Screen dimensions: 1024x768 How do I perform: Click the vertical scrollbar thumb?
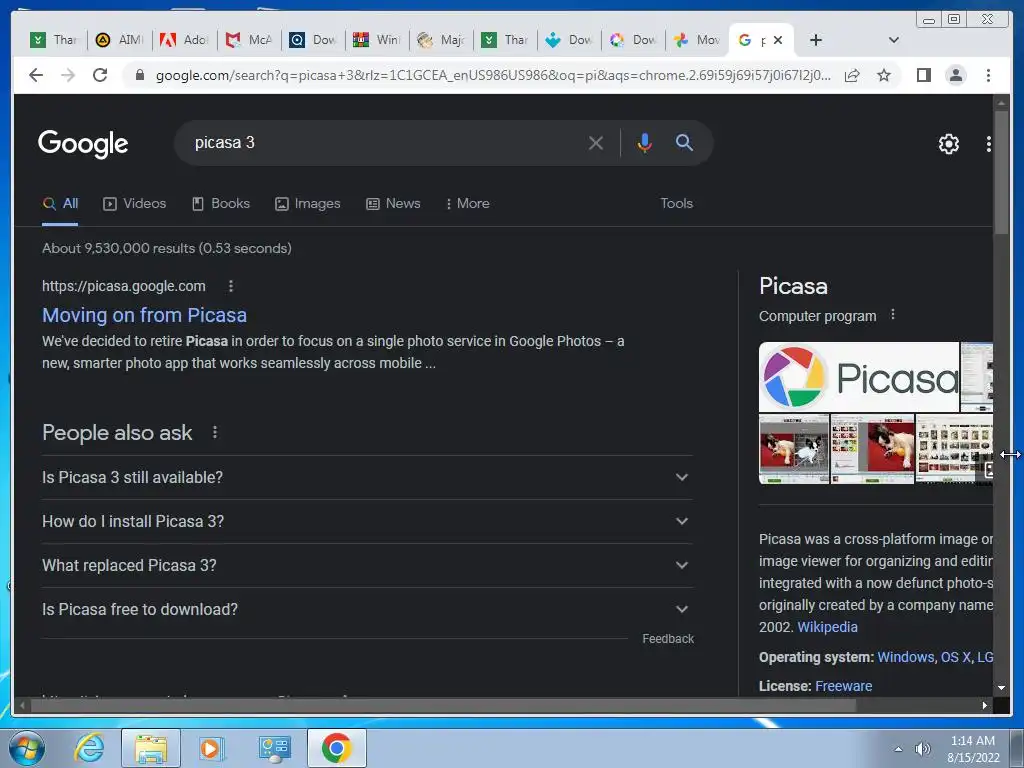pos(1001,172)
